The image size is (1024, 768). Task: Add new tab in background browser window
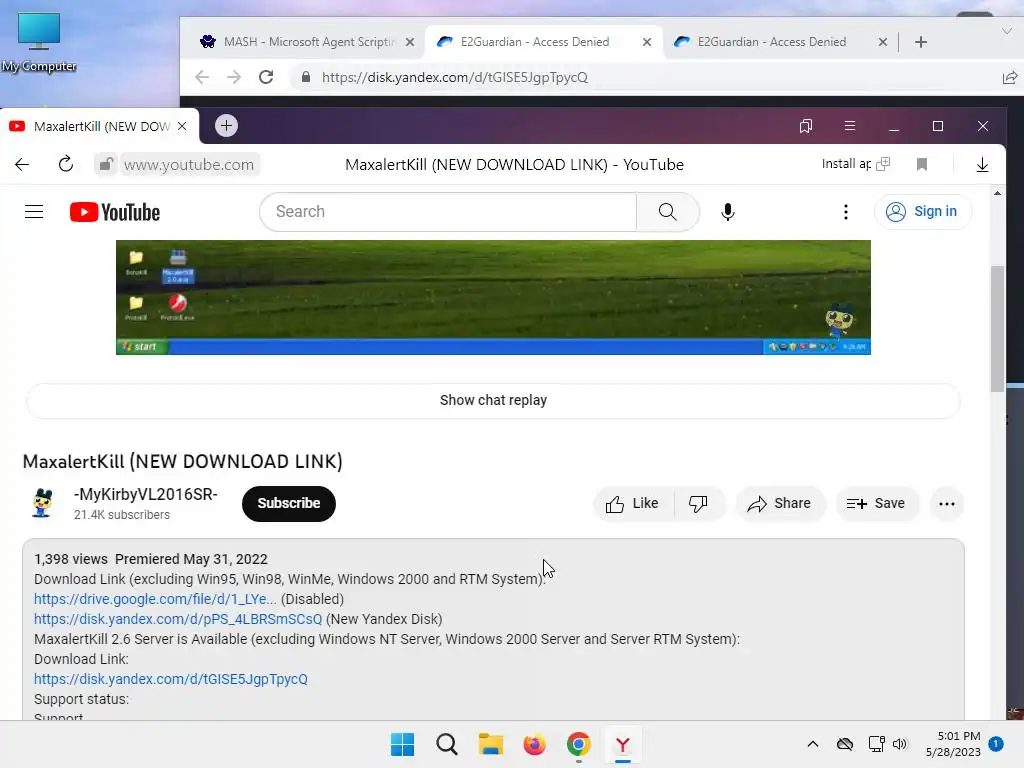click(921, 42)
